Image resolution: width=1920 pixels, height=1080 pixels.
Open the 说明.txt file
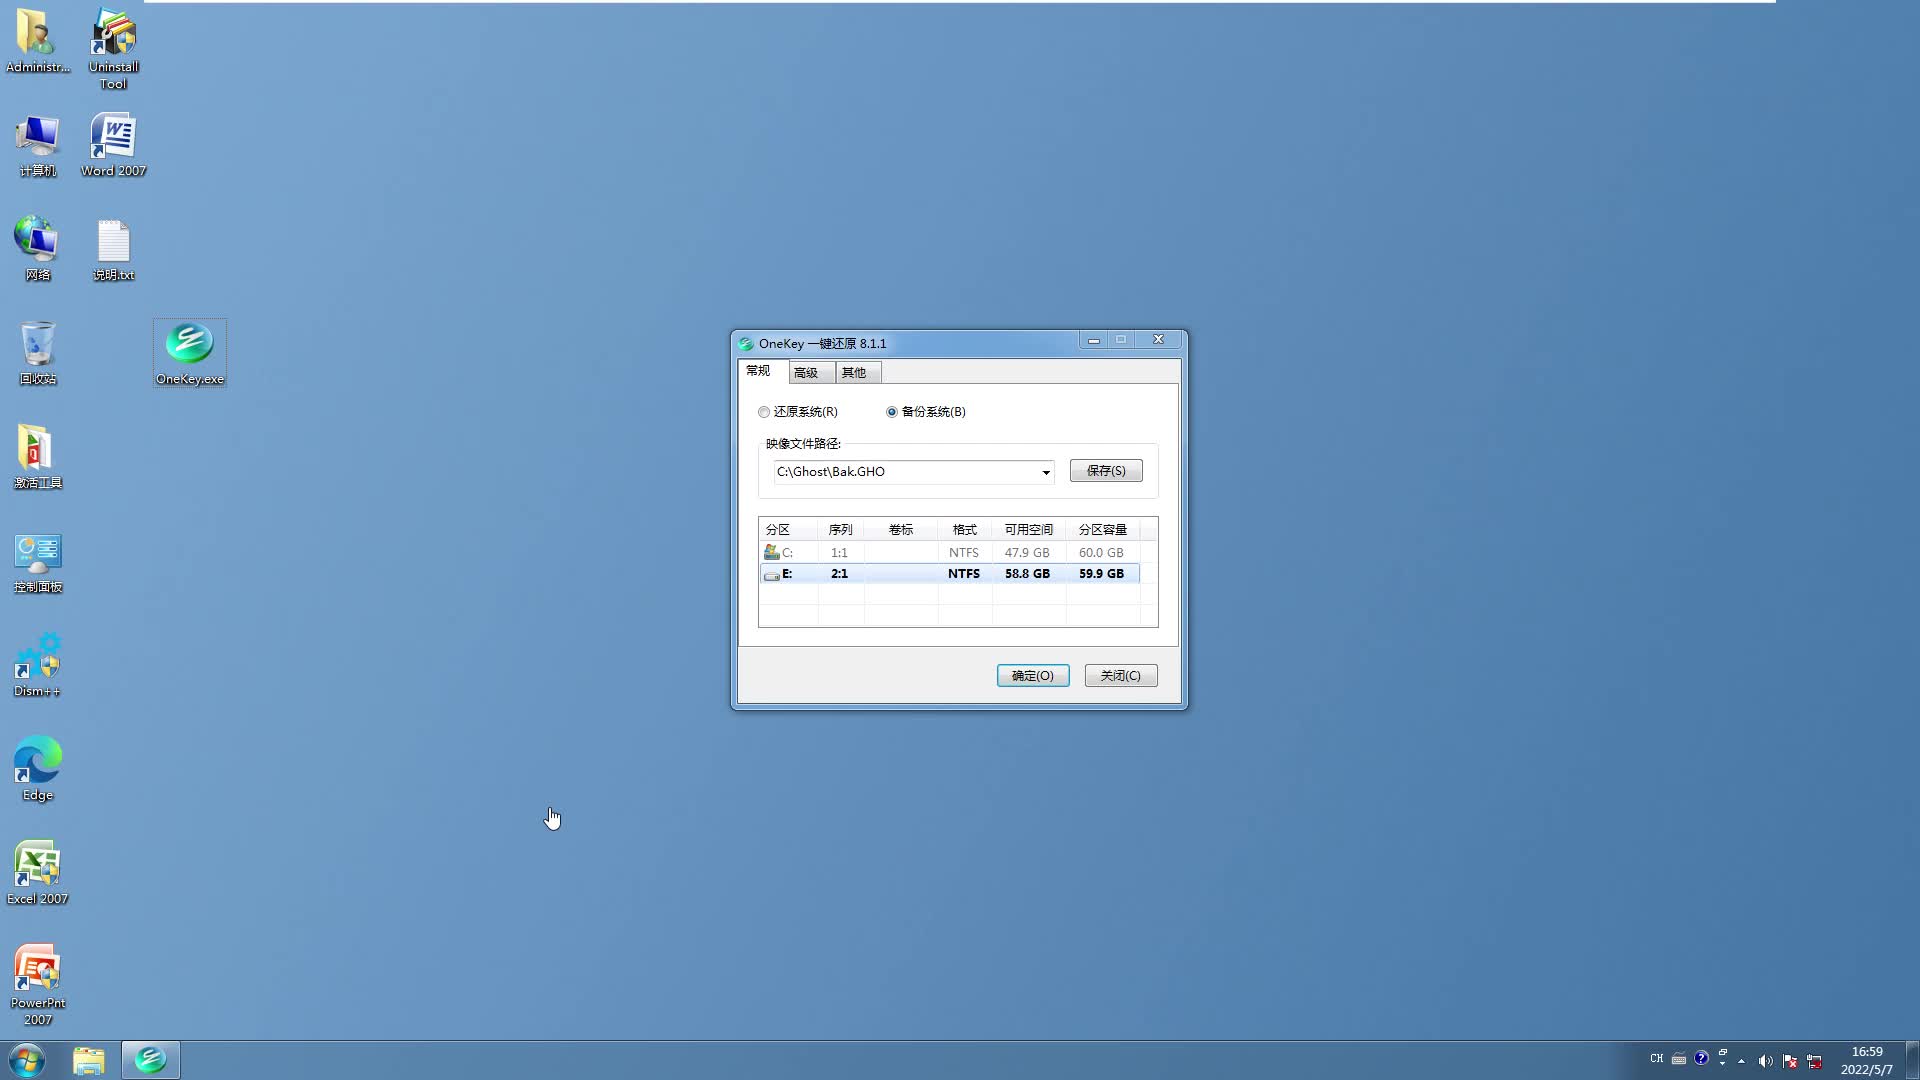click(x=112, y=243)
